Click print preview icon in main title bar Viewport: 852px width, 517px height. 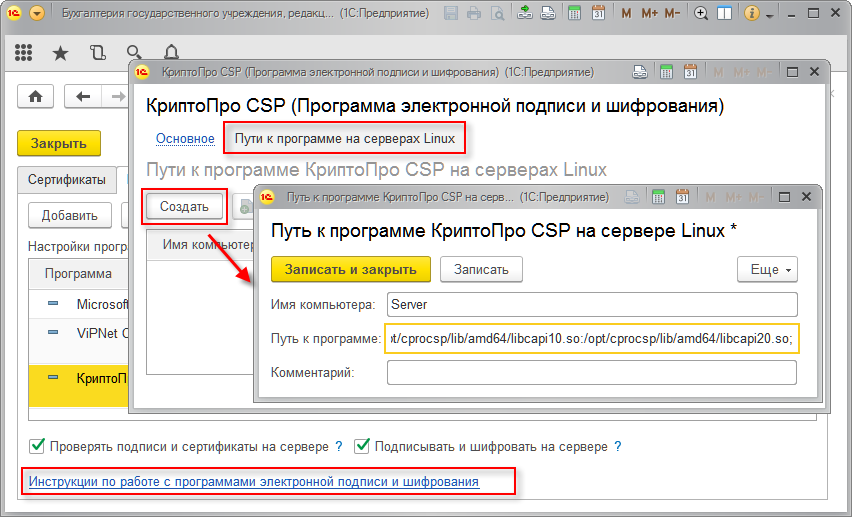point(497,13)
